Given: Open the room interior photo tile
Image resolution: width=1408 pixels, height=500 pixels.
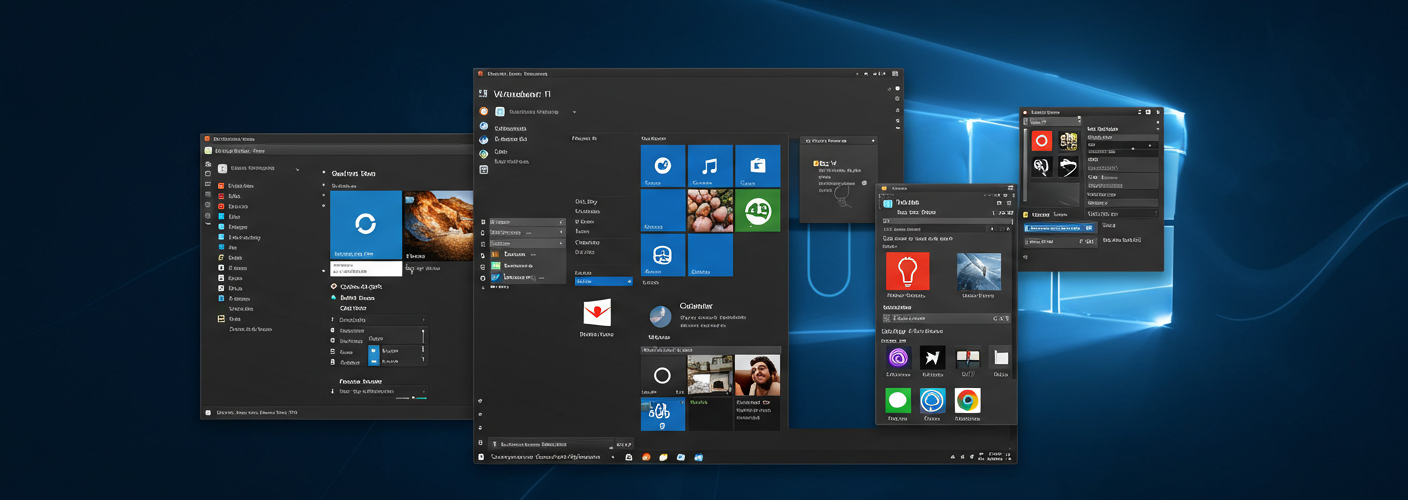Looking at the screenshot, I should [710, 375].
